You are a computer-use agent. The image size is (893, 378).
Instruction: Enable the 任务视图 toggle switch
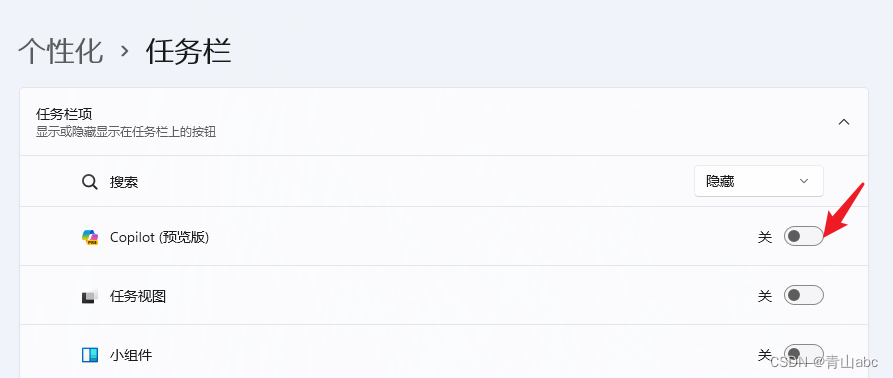[804, 295]
